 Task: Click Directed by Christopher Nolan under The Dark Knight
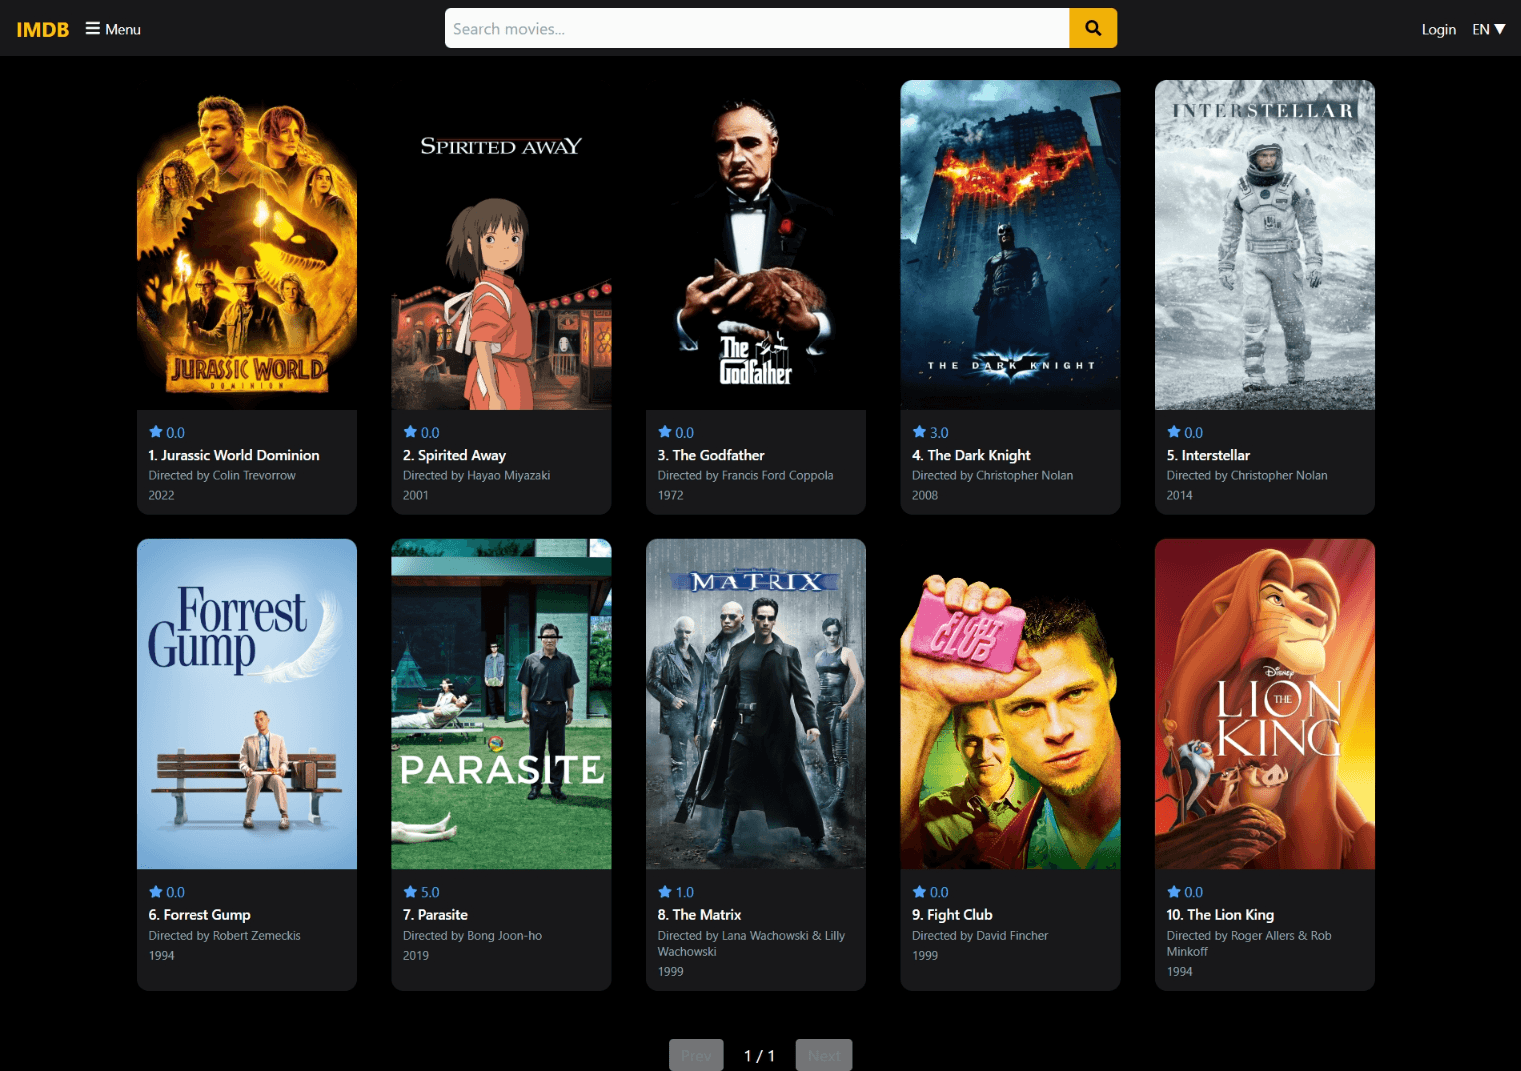click(992, 476)
